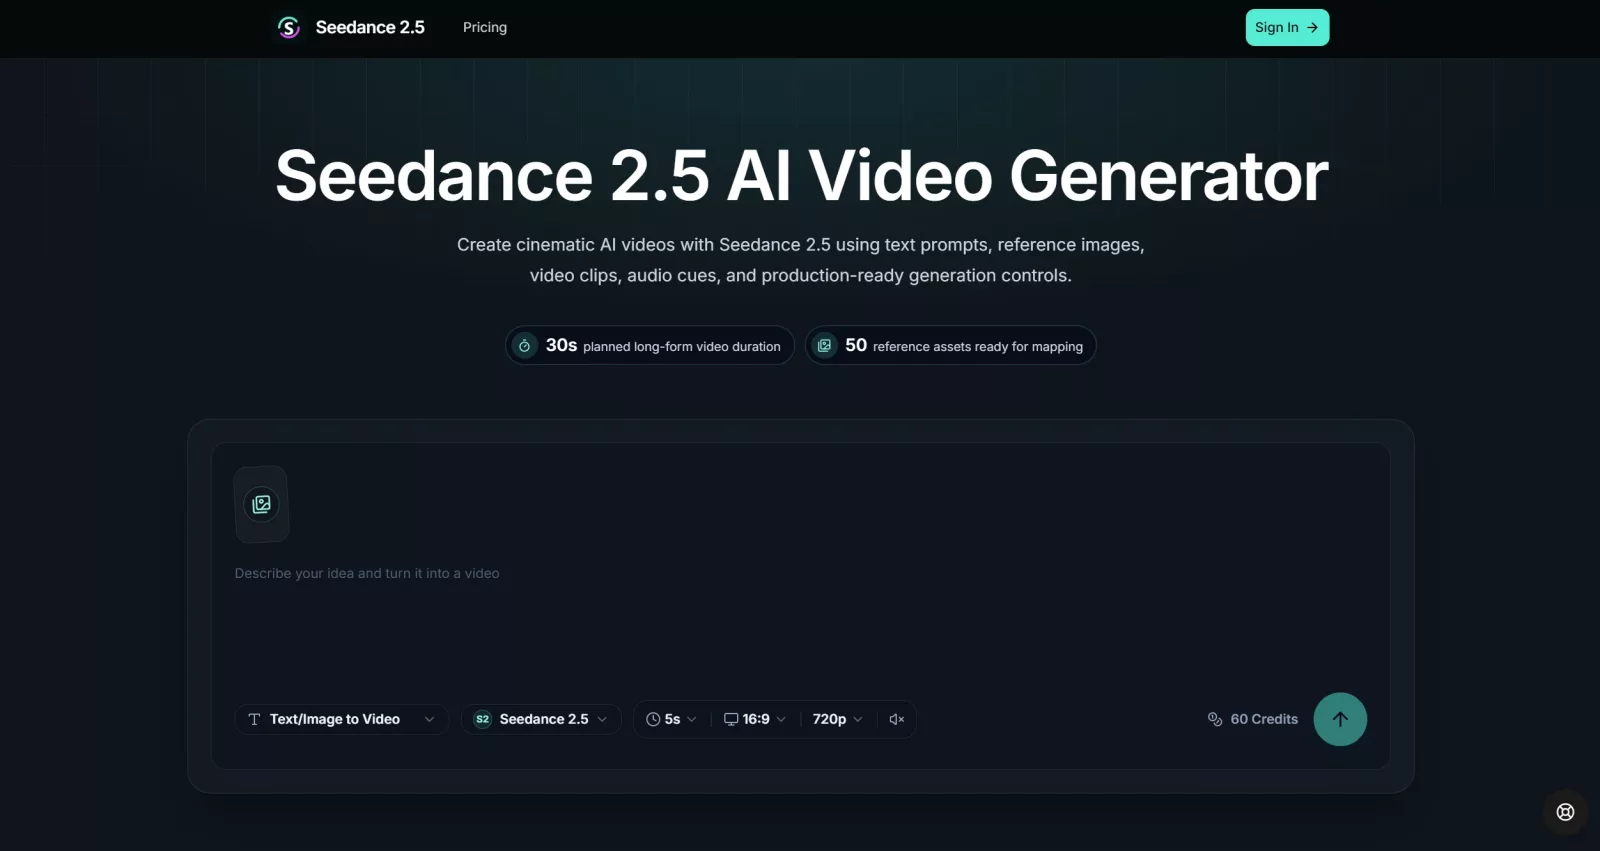The height and width of the screenshot is (851, 1600).
Task: Toggle the muted audio speaker icon
Action: click(897, 719)
